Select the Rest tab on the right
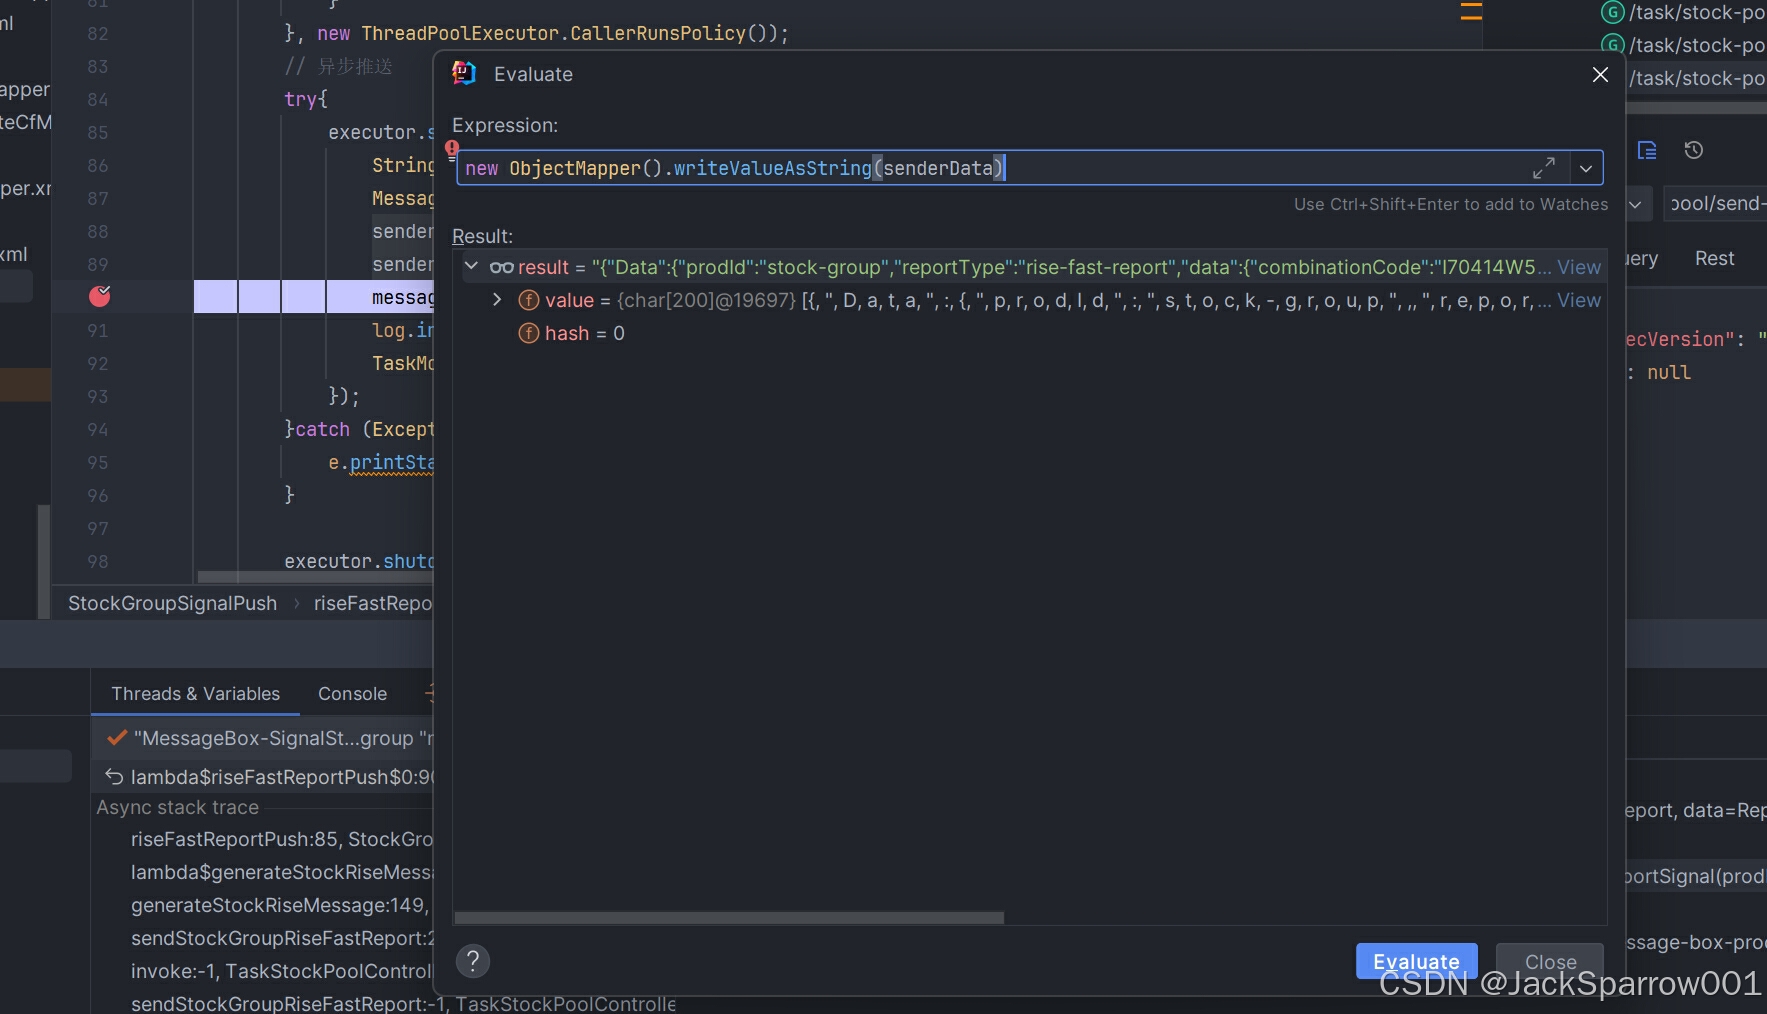Screen dimensions: 1767x1014 coord(1714,258)
